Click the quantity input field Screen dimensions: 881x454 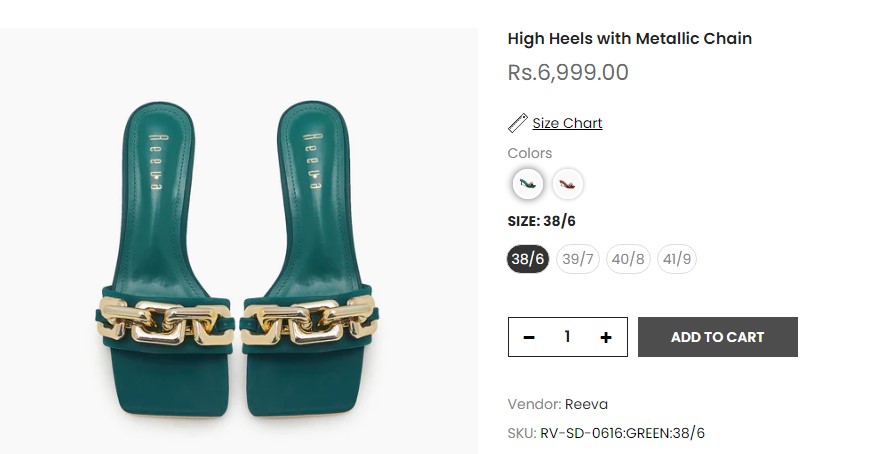click(567, 337)
